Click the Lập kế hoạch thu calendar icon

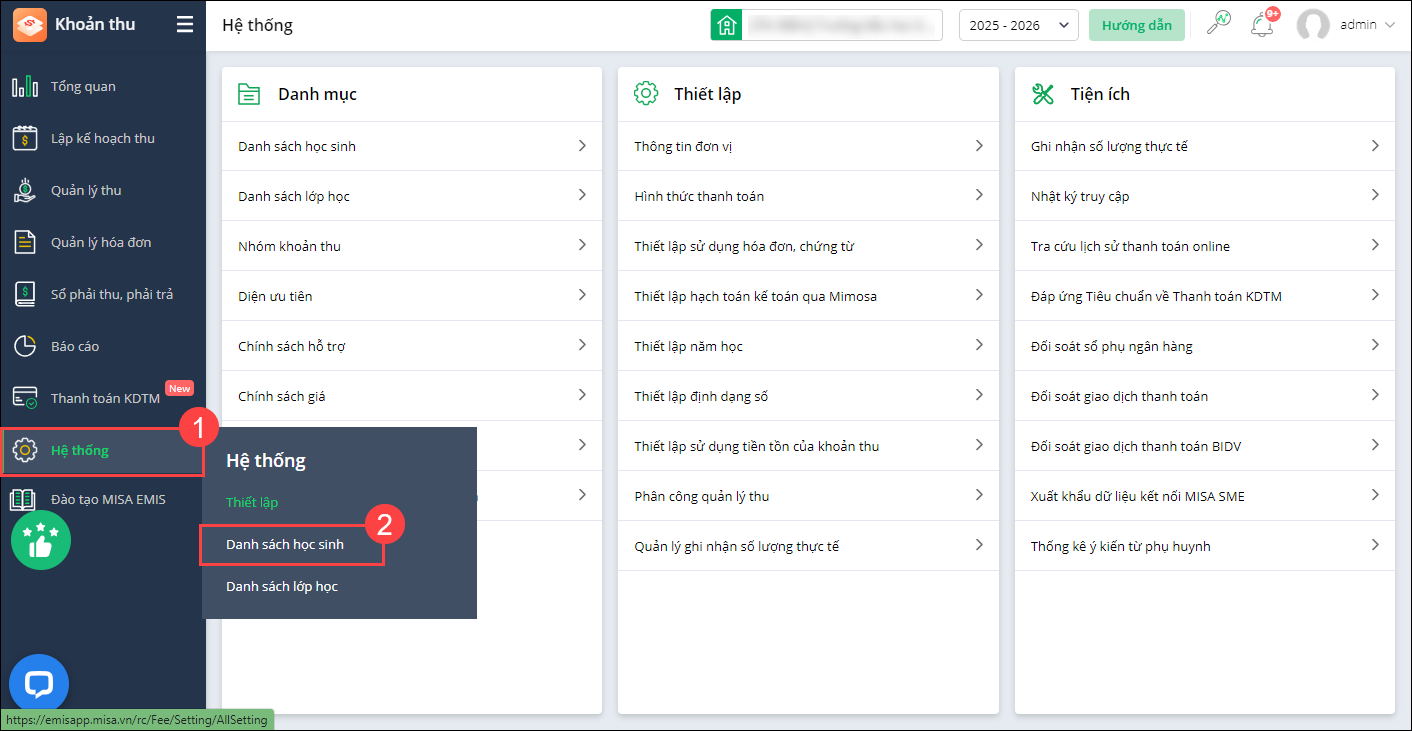[x=25, y=139]
